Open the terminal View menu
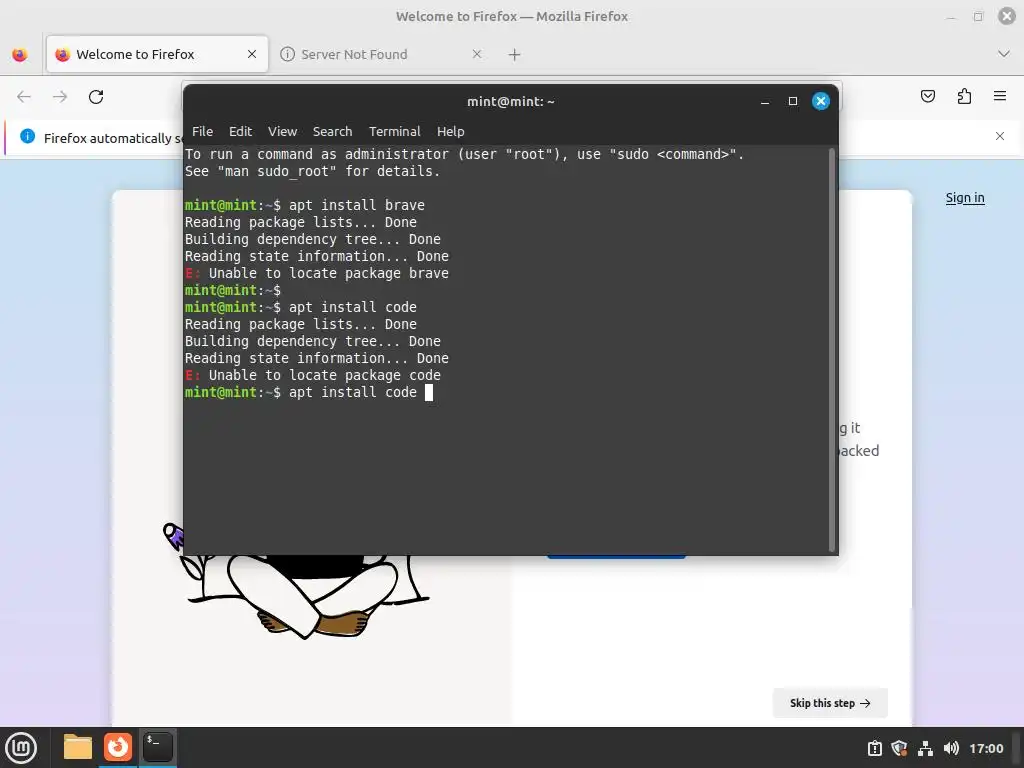The height and width of the screenshot is (768, 1024). click(282, 131)
